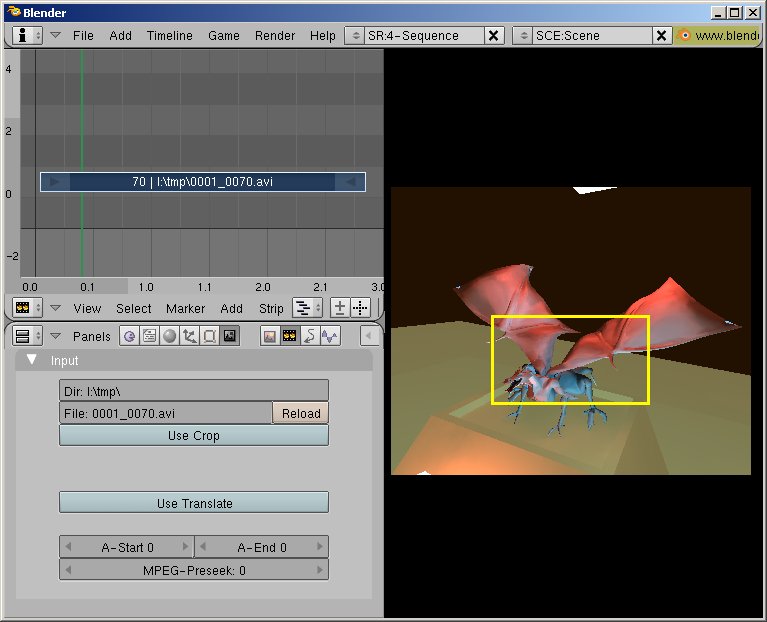Viewport: 767px width, 622px height.
Task: Open the Game menu
Action: pyautogui.click(x=224, y=36)
